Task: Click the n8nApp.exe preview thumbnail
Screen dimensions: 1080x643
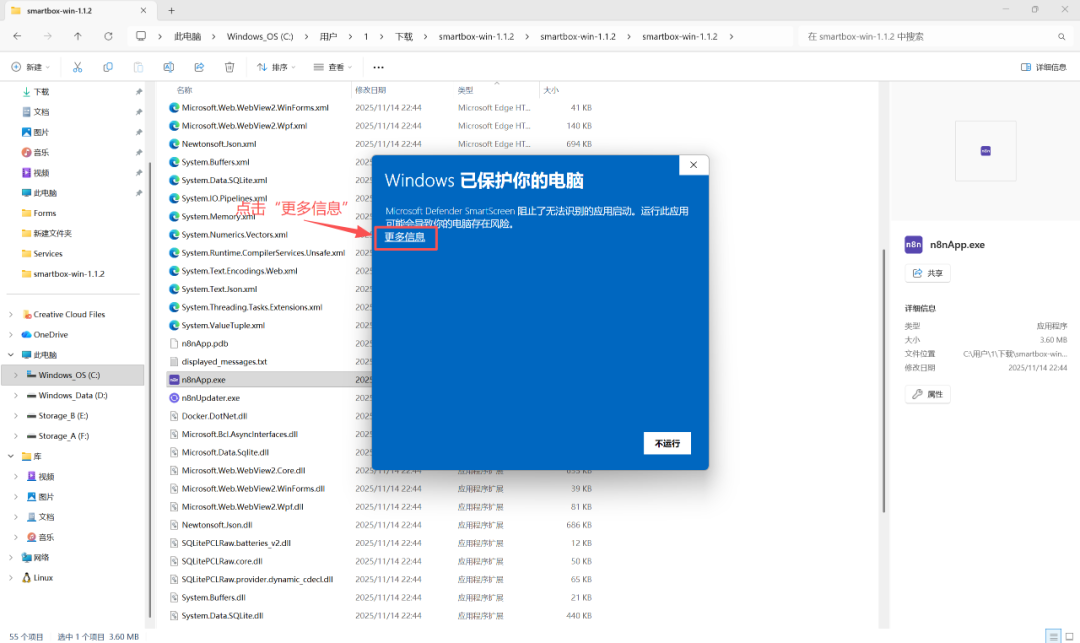Action: 985,151
